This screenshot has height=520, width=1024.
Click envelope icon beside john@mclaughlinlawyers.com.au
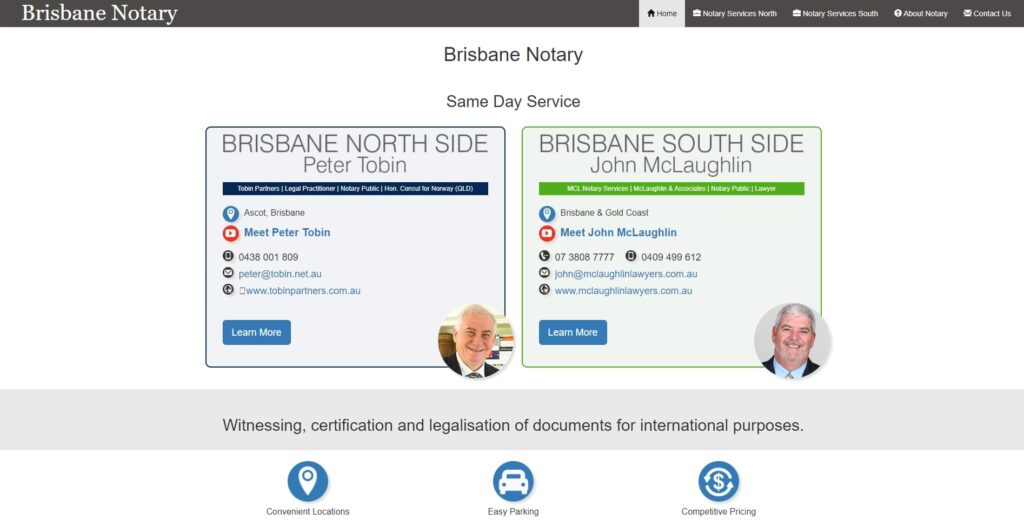click(x=544, y=273)
